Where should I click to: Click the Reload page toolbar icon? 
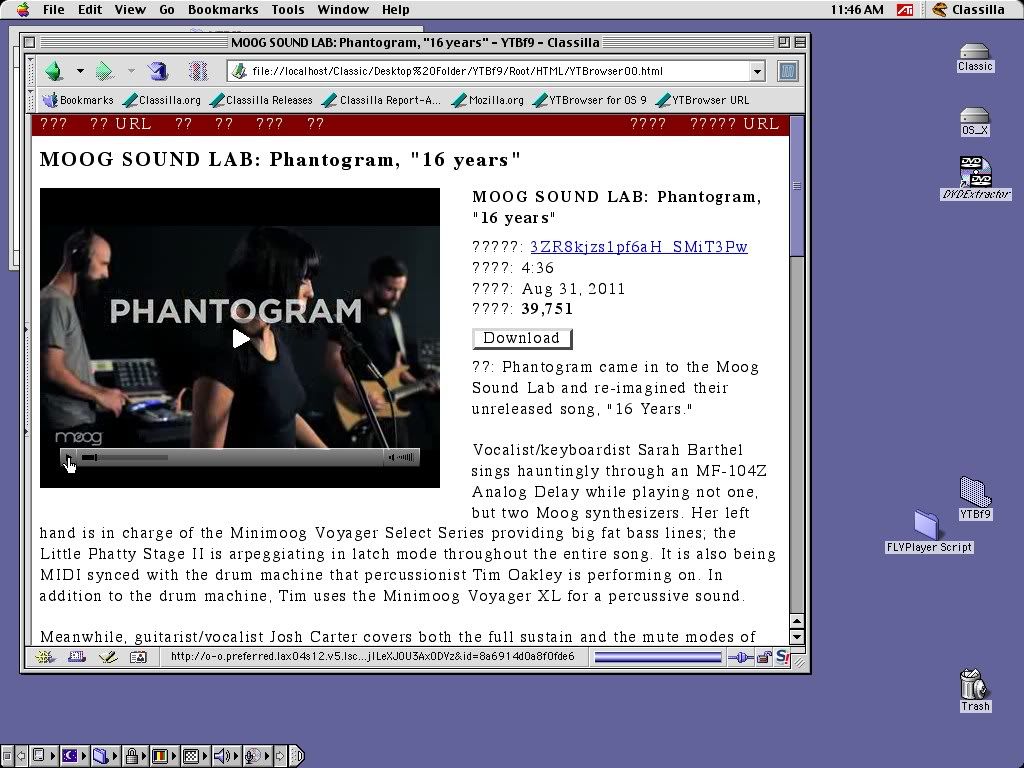click(x=157, y=71)
